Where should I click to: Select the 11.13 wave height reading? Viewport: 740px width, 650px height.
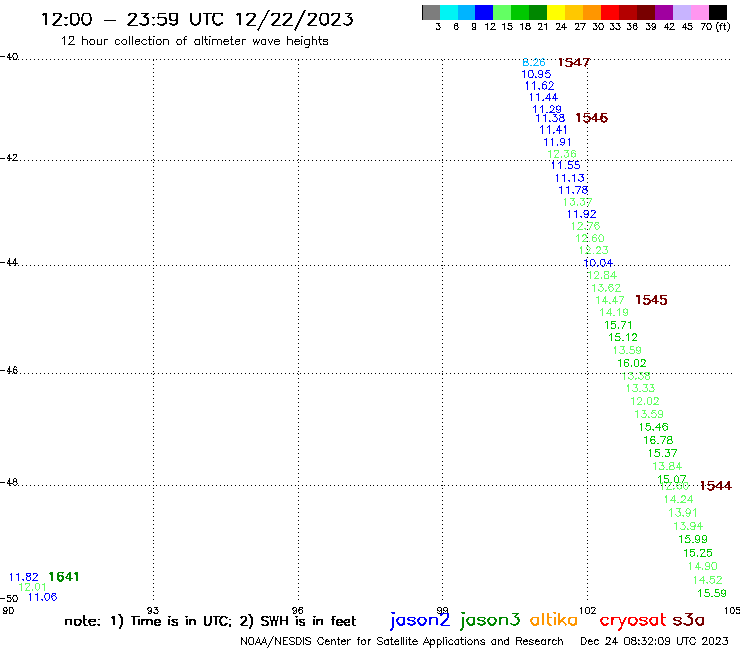[x=570, y=178]
